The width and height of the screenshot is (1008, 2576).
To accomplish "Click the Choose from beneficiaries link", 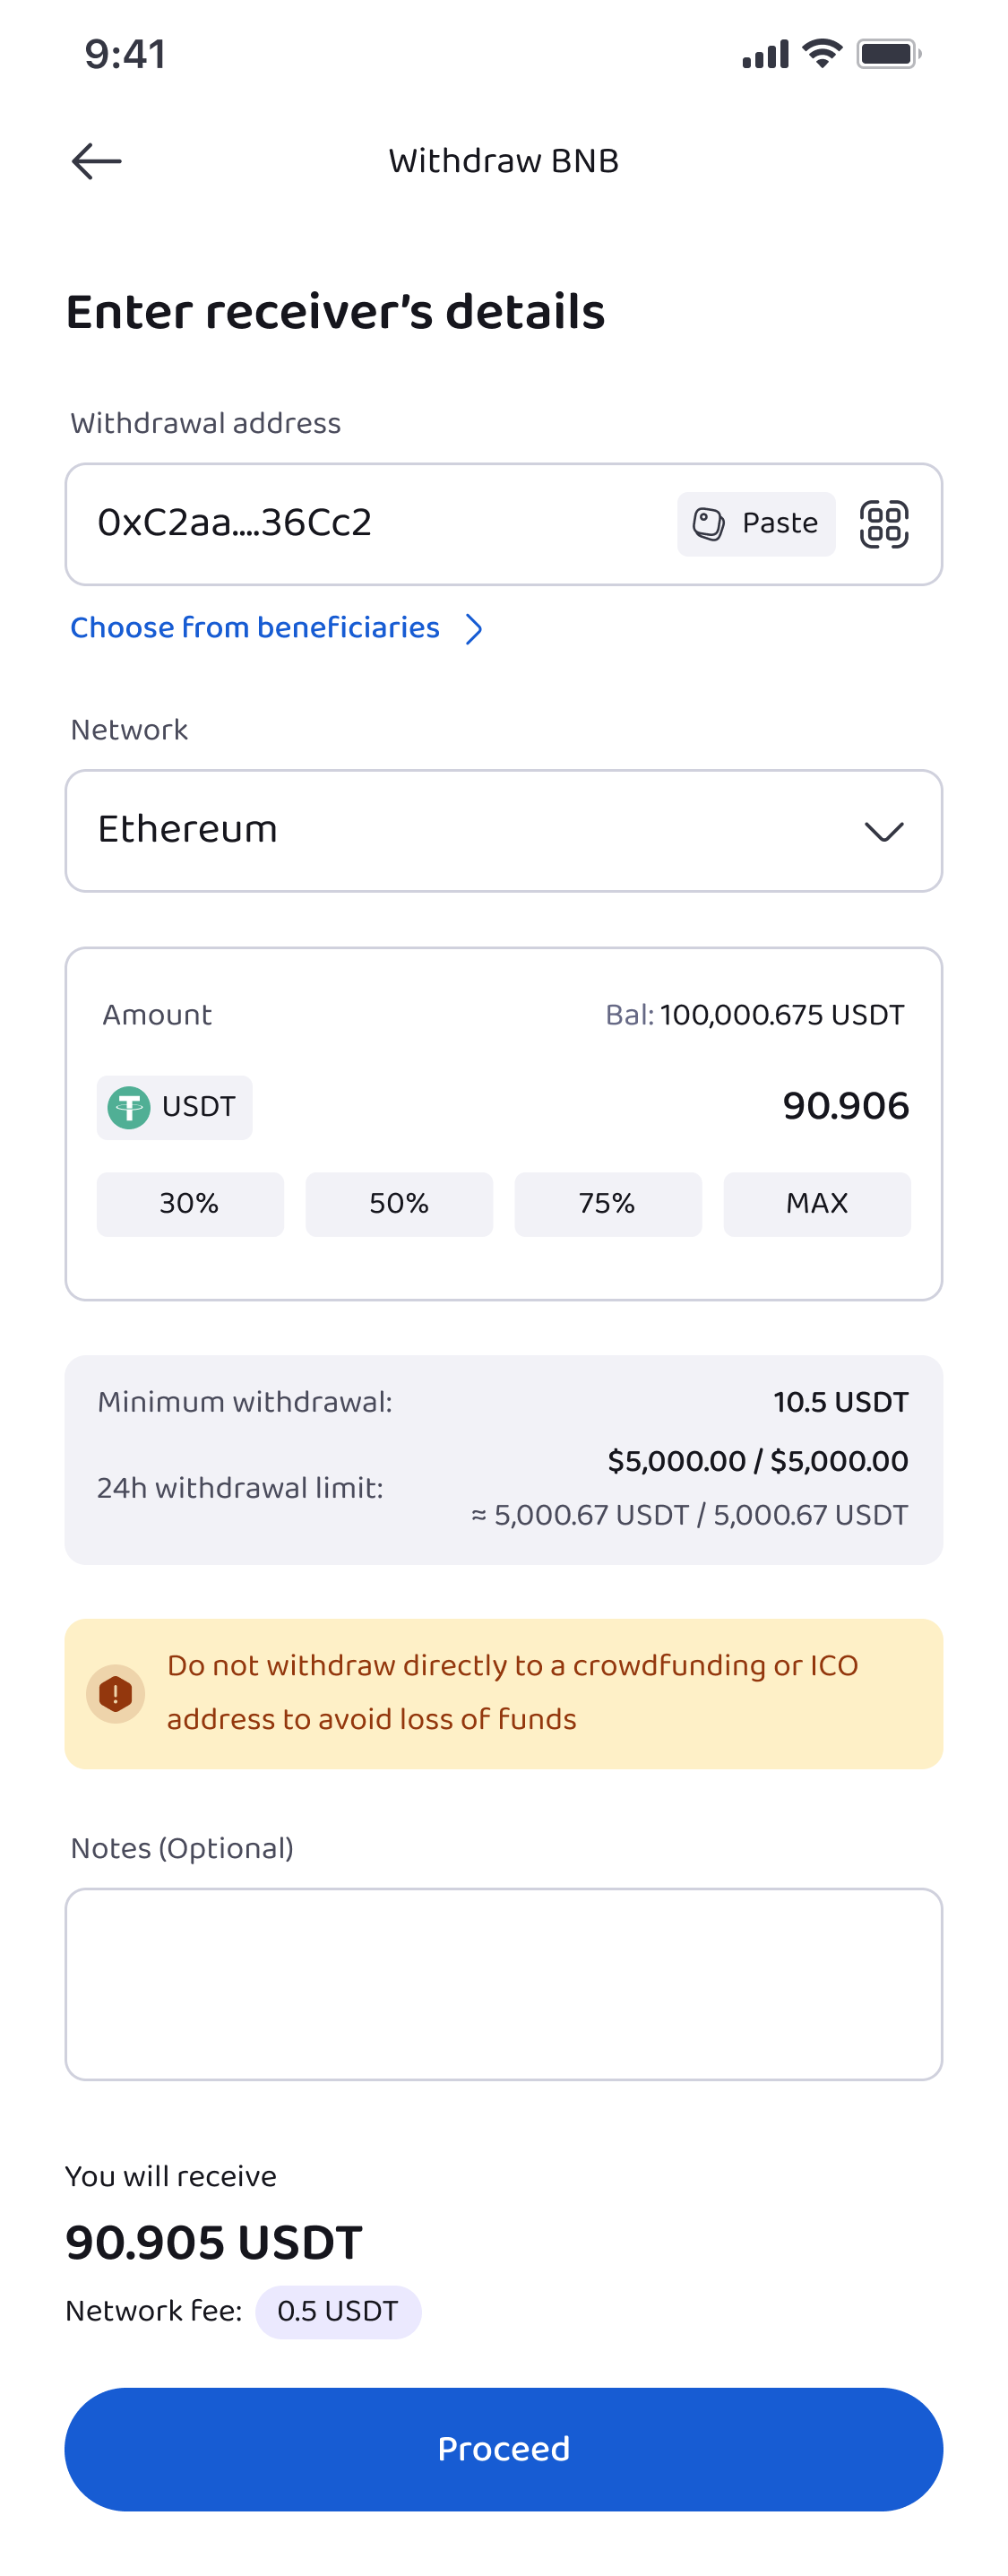I will (254, 627).
